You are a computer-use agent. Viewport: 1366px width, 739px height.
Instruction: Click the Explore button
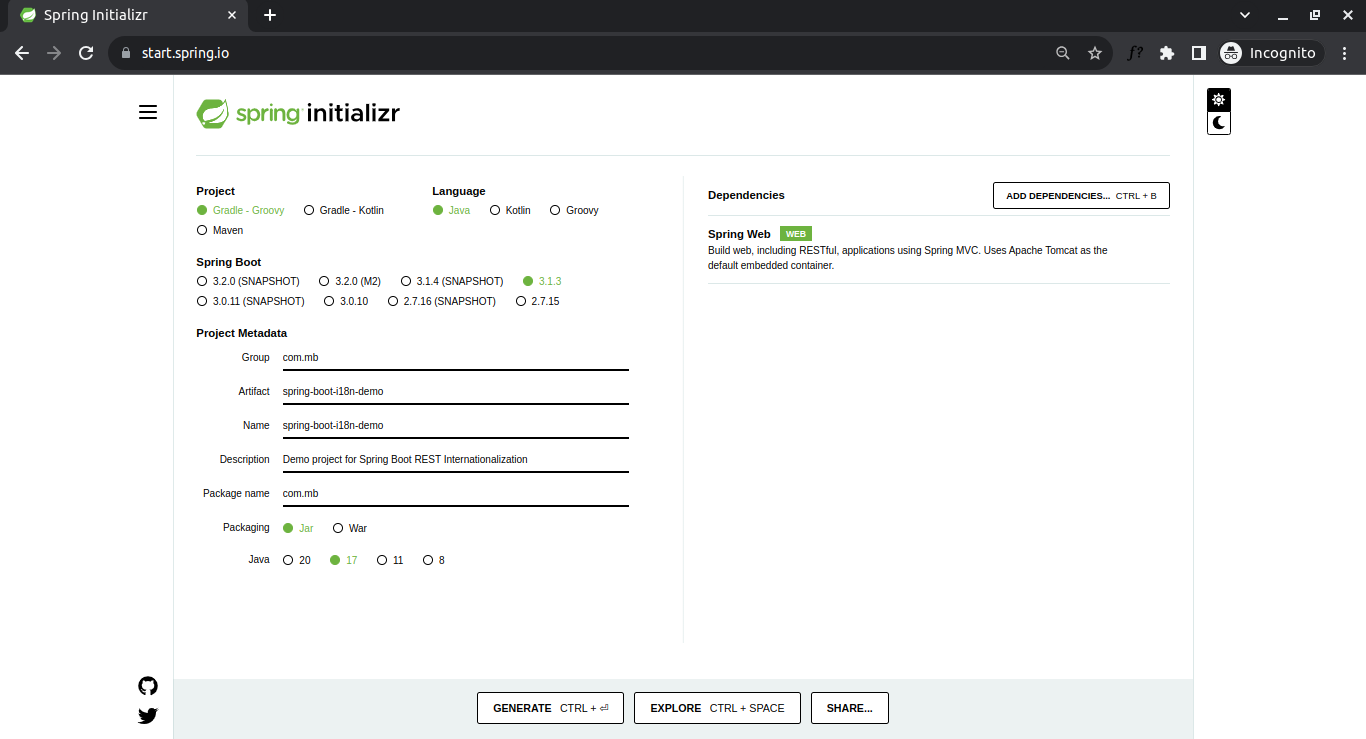coord(717,708)
